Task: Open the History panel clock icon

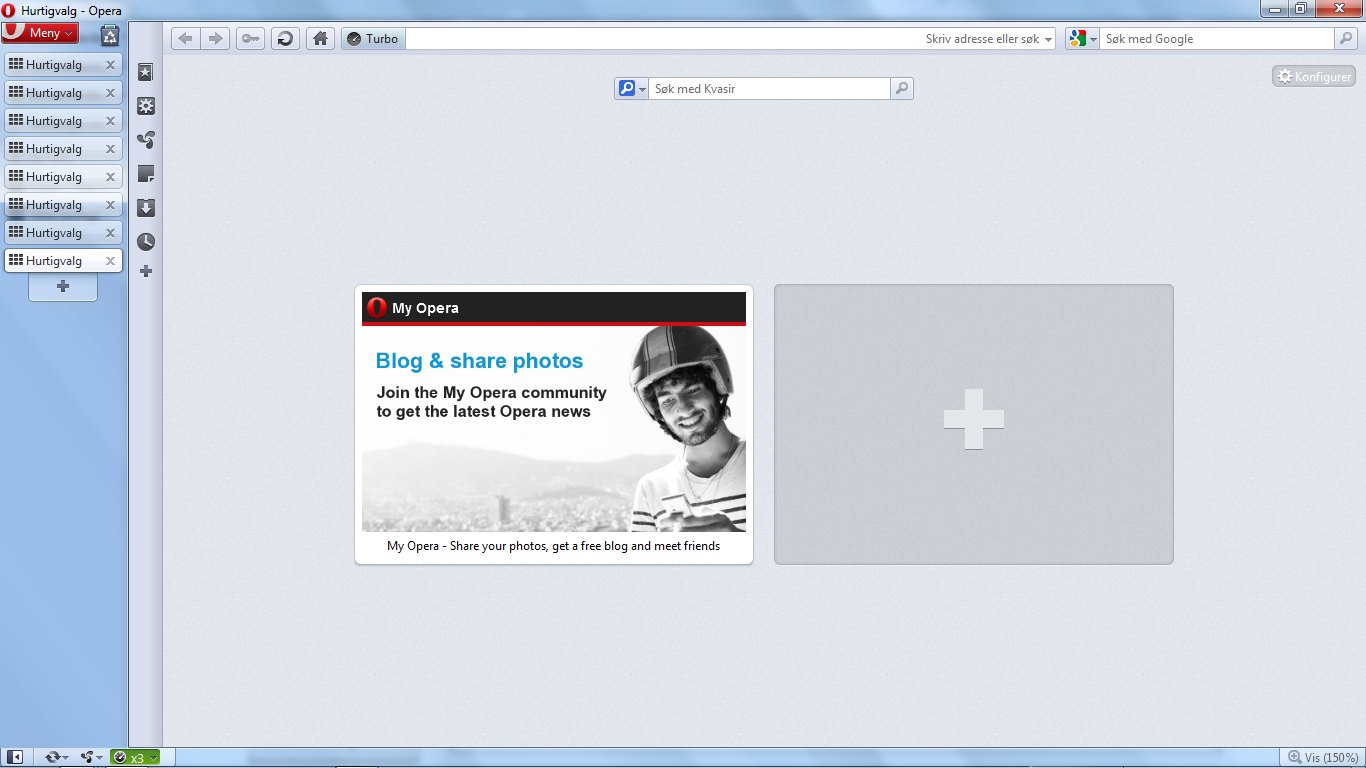Action: 146,241
